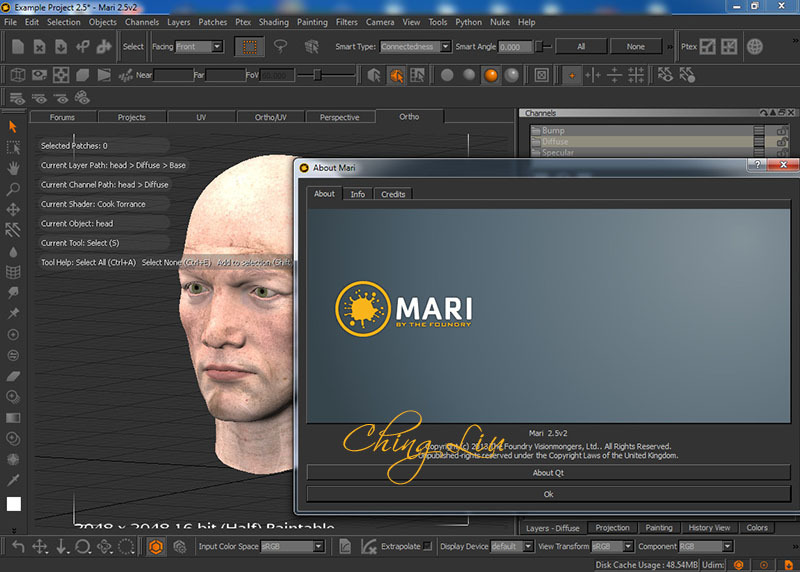The width and height of the screenshot is (800, 572).
Task: Click the wireframe cube view icon
Action: 18,75
